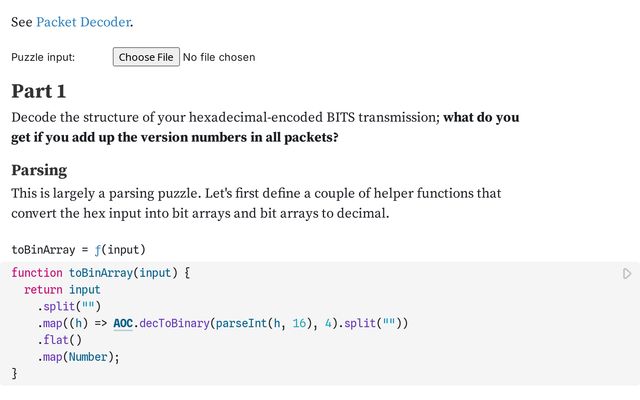The image size is (640, 400).
Task: Click the 'return input' code line
Action: click(62, 290)
